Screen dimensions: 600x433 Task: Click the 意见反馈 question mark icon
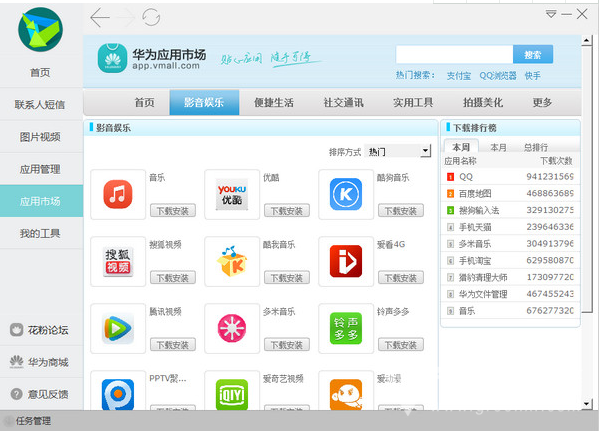(16, 394)
